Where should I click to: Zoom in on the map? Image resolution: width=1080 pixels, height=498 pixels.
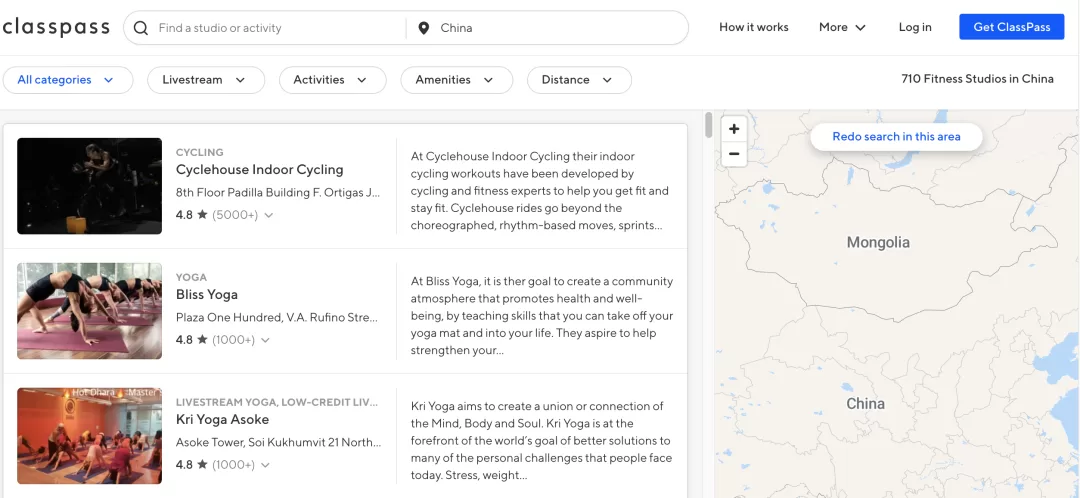pos(734,128)
